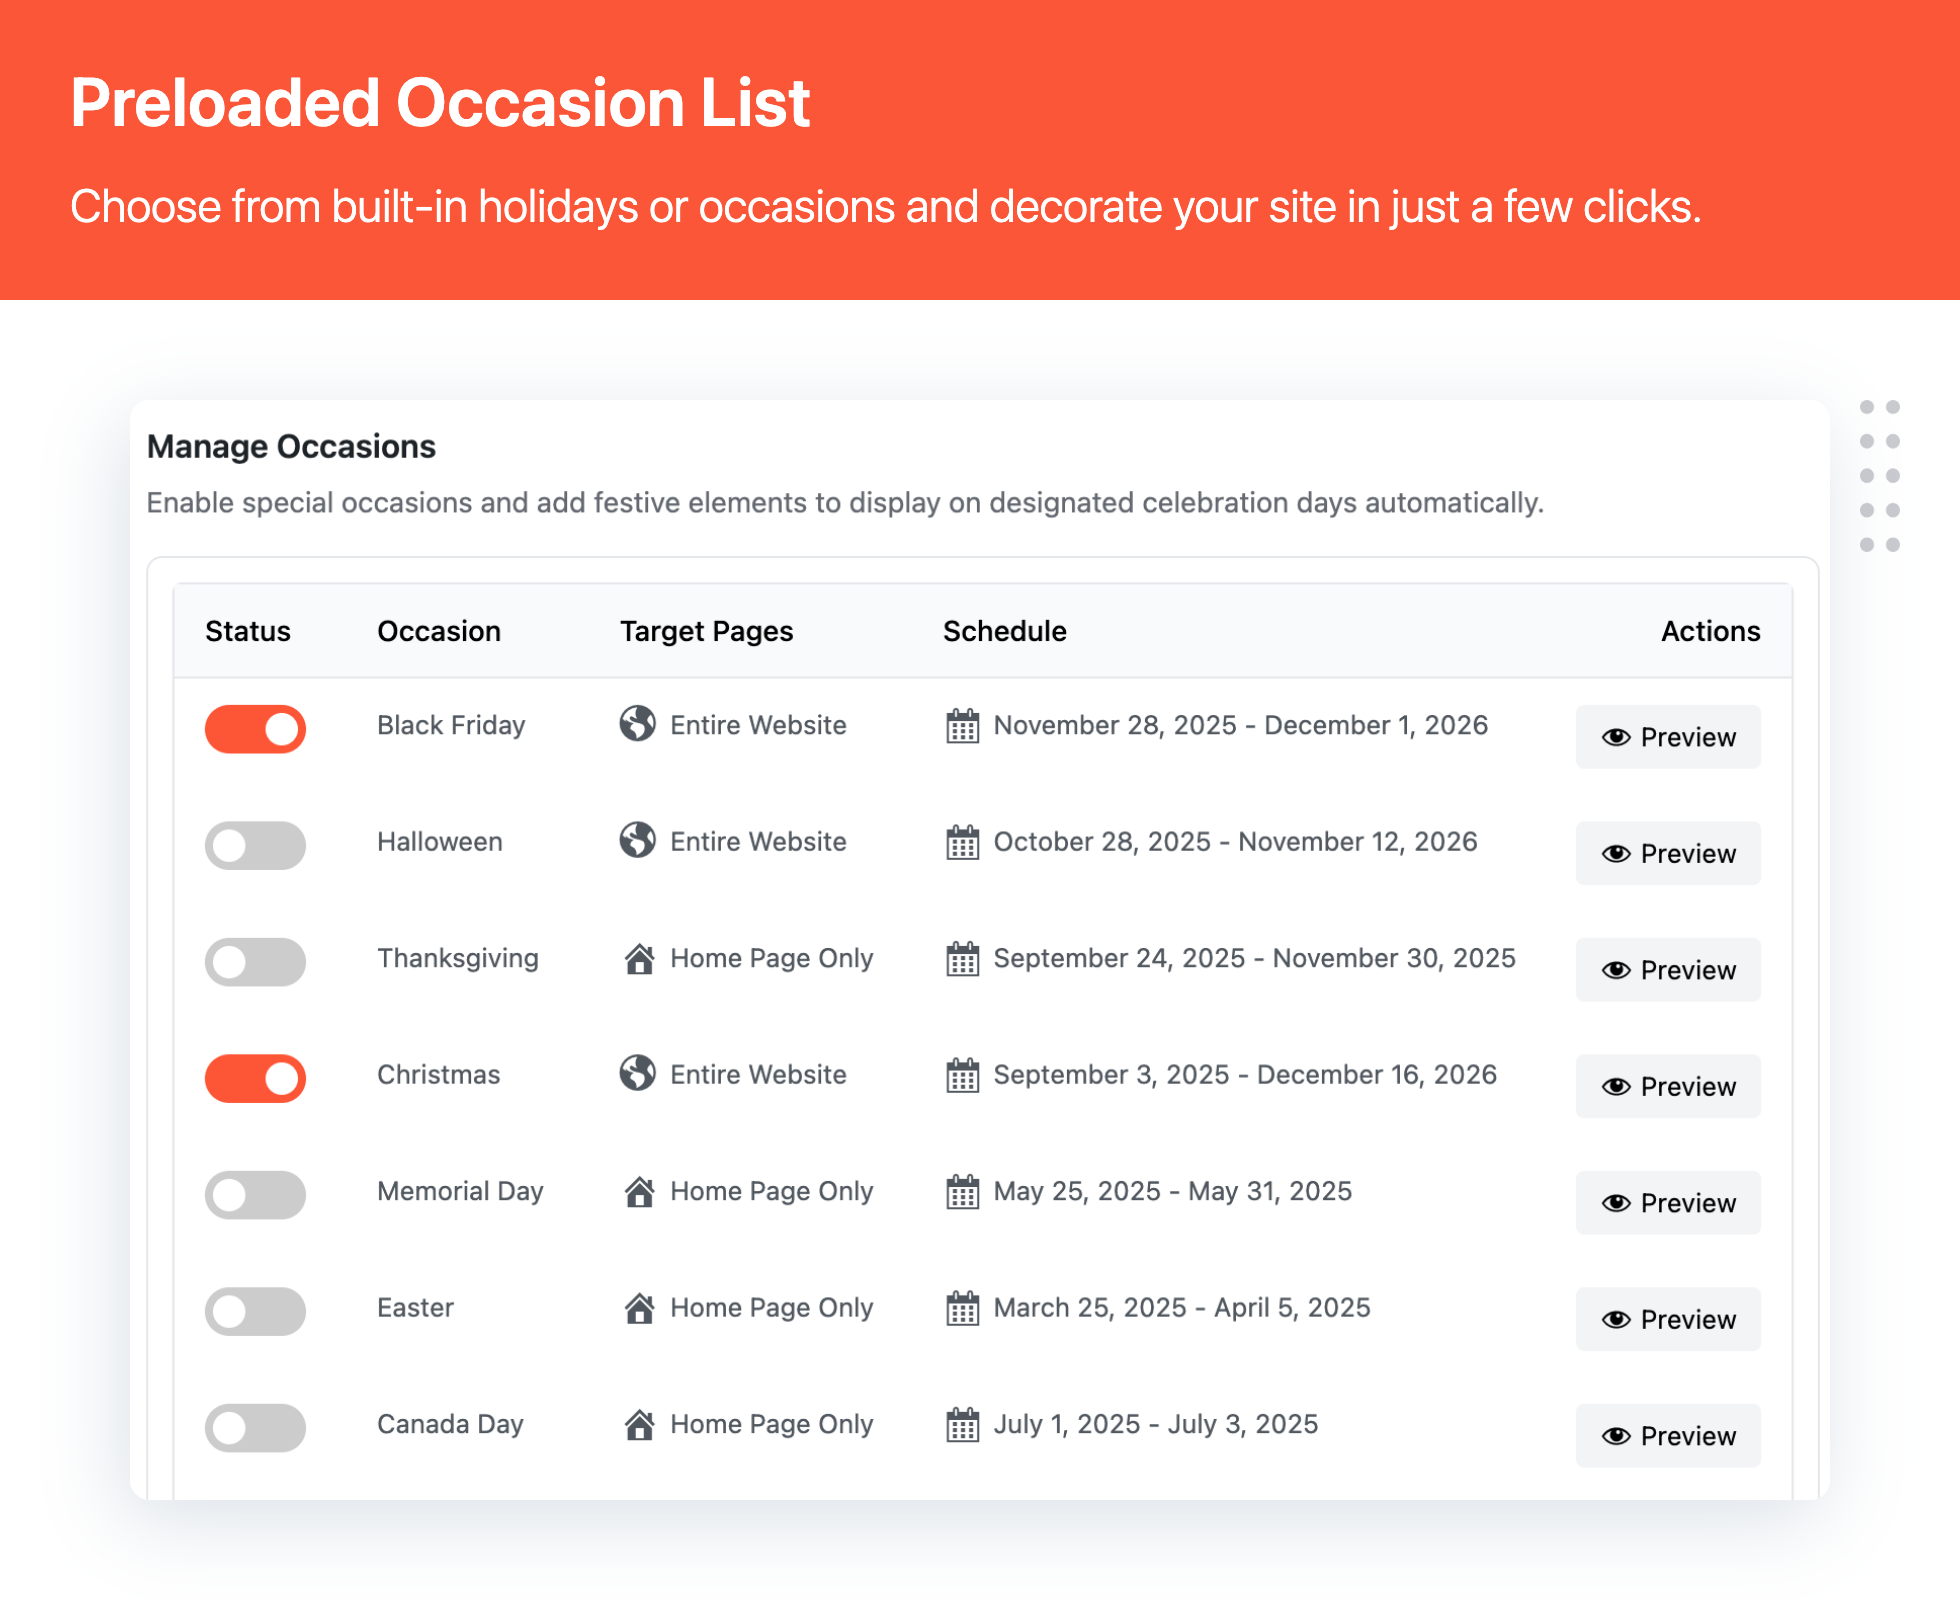
Task: Click the Schedule column header
Action: click(1004, 631)
